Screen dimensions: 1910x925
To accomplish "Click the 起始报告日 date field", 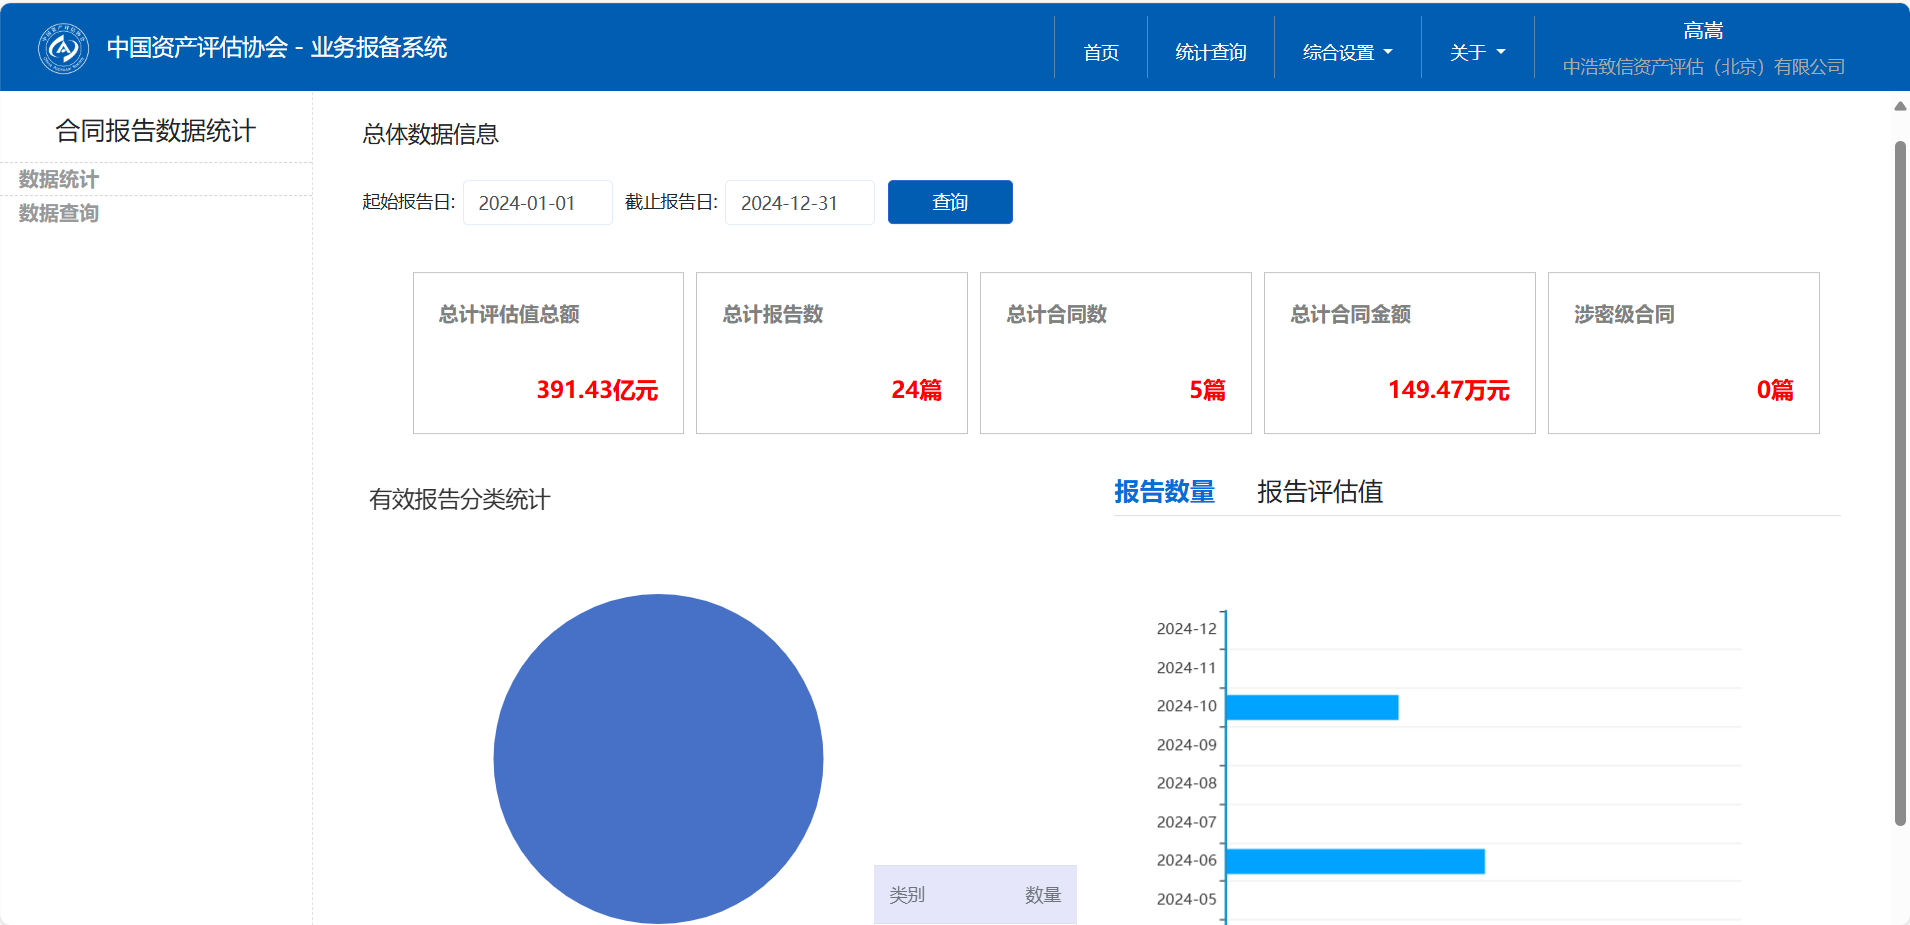I will (537, 203).
